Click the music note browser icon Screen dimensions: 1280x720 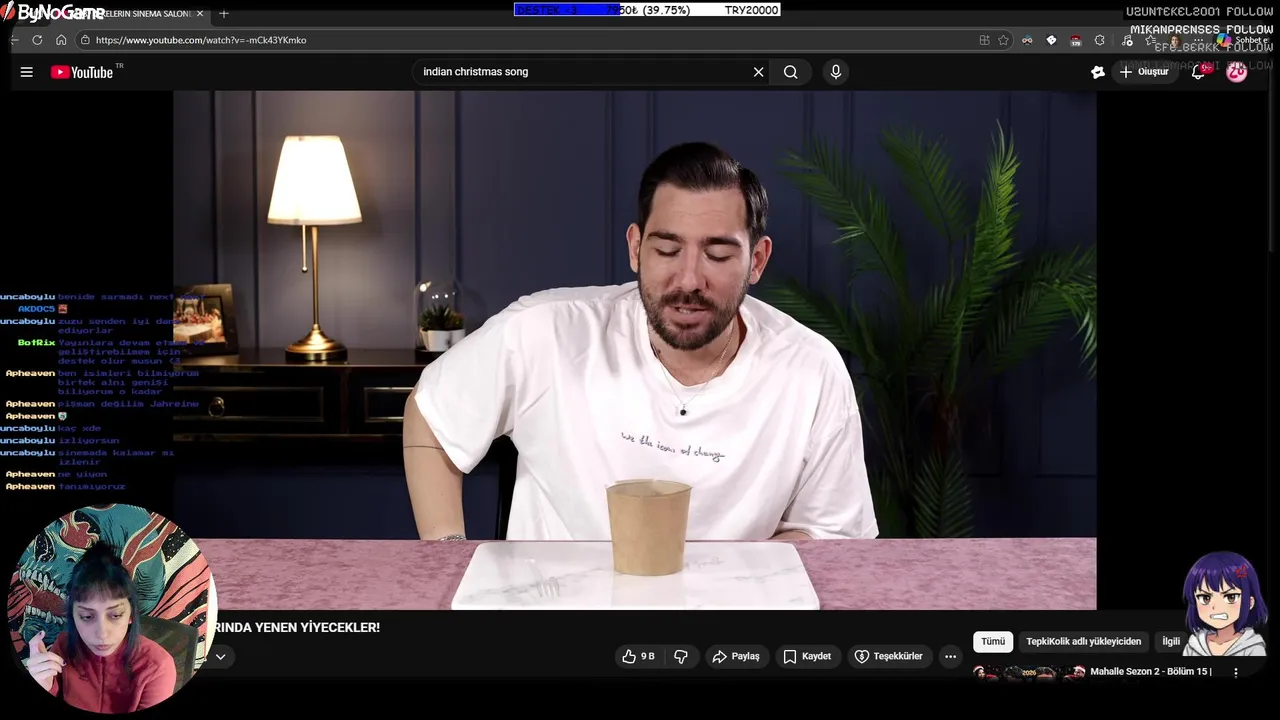click(1127, 40)
